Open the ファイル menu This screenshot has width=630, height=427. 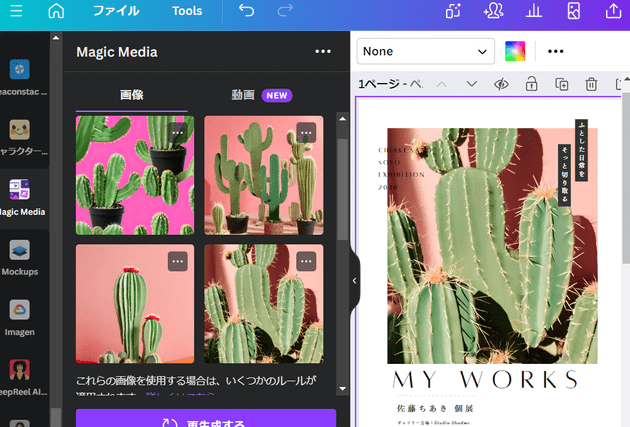click(116, 12)
